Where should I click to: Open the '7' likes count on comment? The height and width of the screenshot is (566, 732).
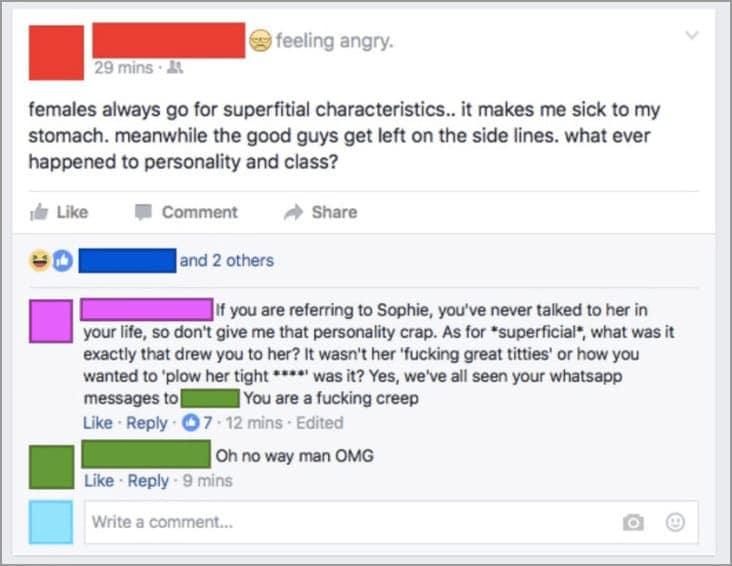tap(200, 423)
